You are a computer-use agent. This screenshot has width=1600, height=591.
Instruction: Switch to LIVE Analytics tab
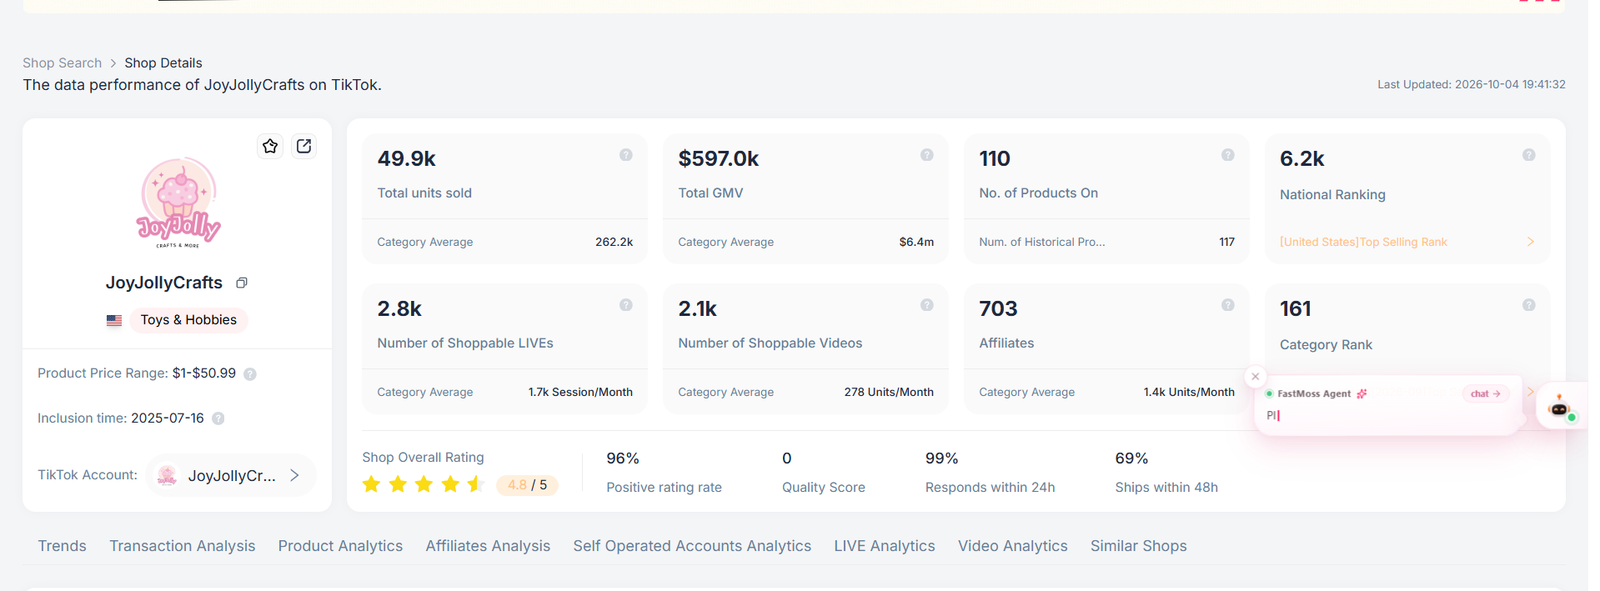pos(884,546)
